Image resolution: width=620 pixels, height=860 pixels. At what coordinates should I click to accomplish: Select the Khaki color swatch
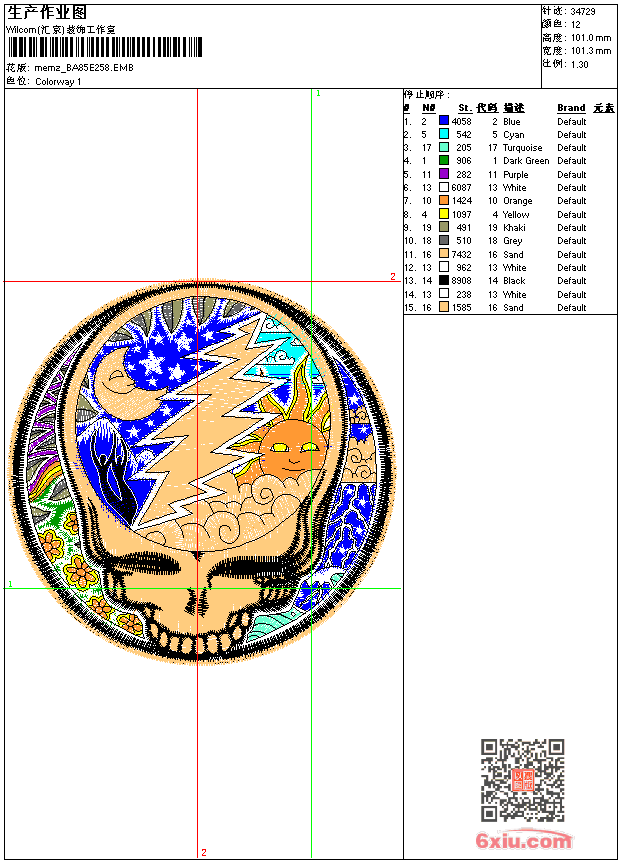tap(444, 227)
